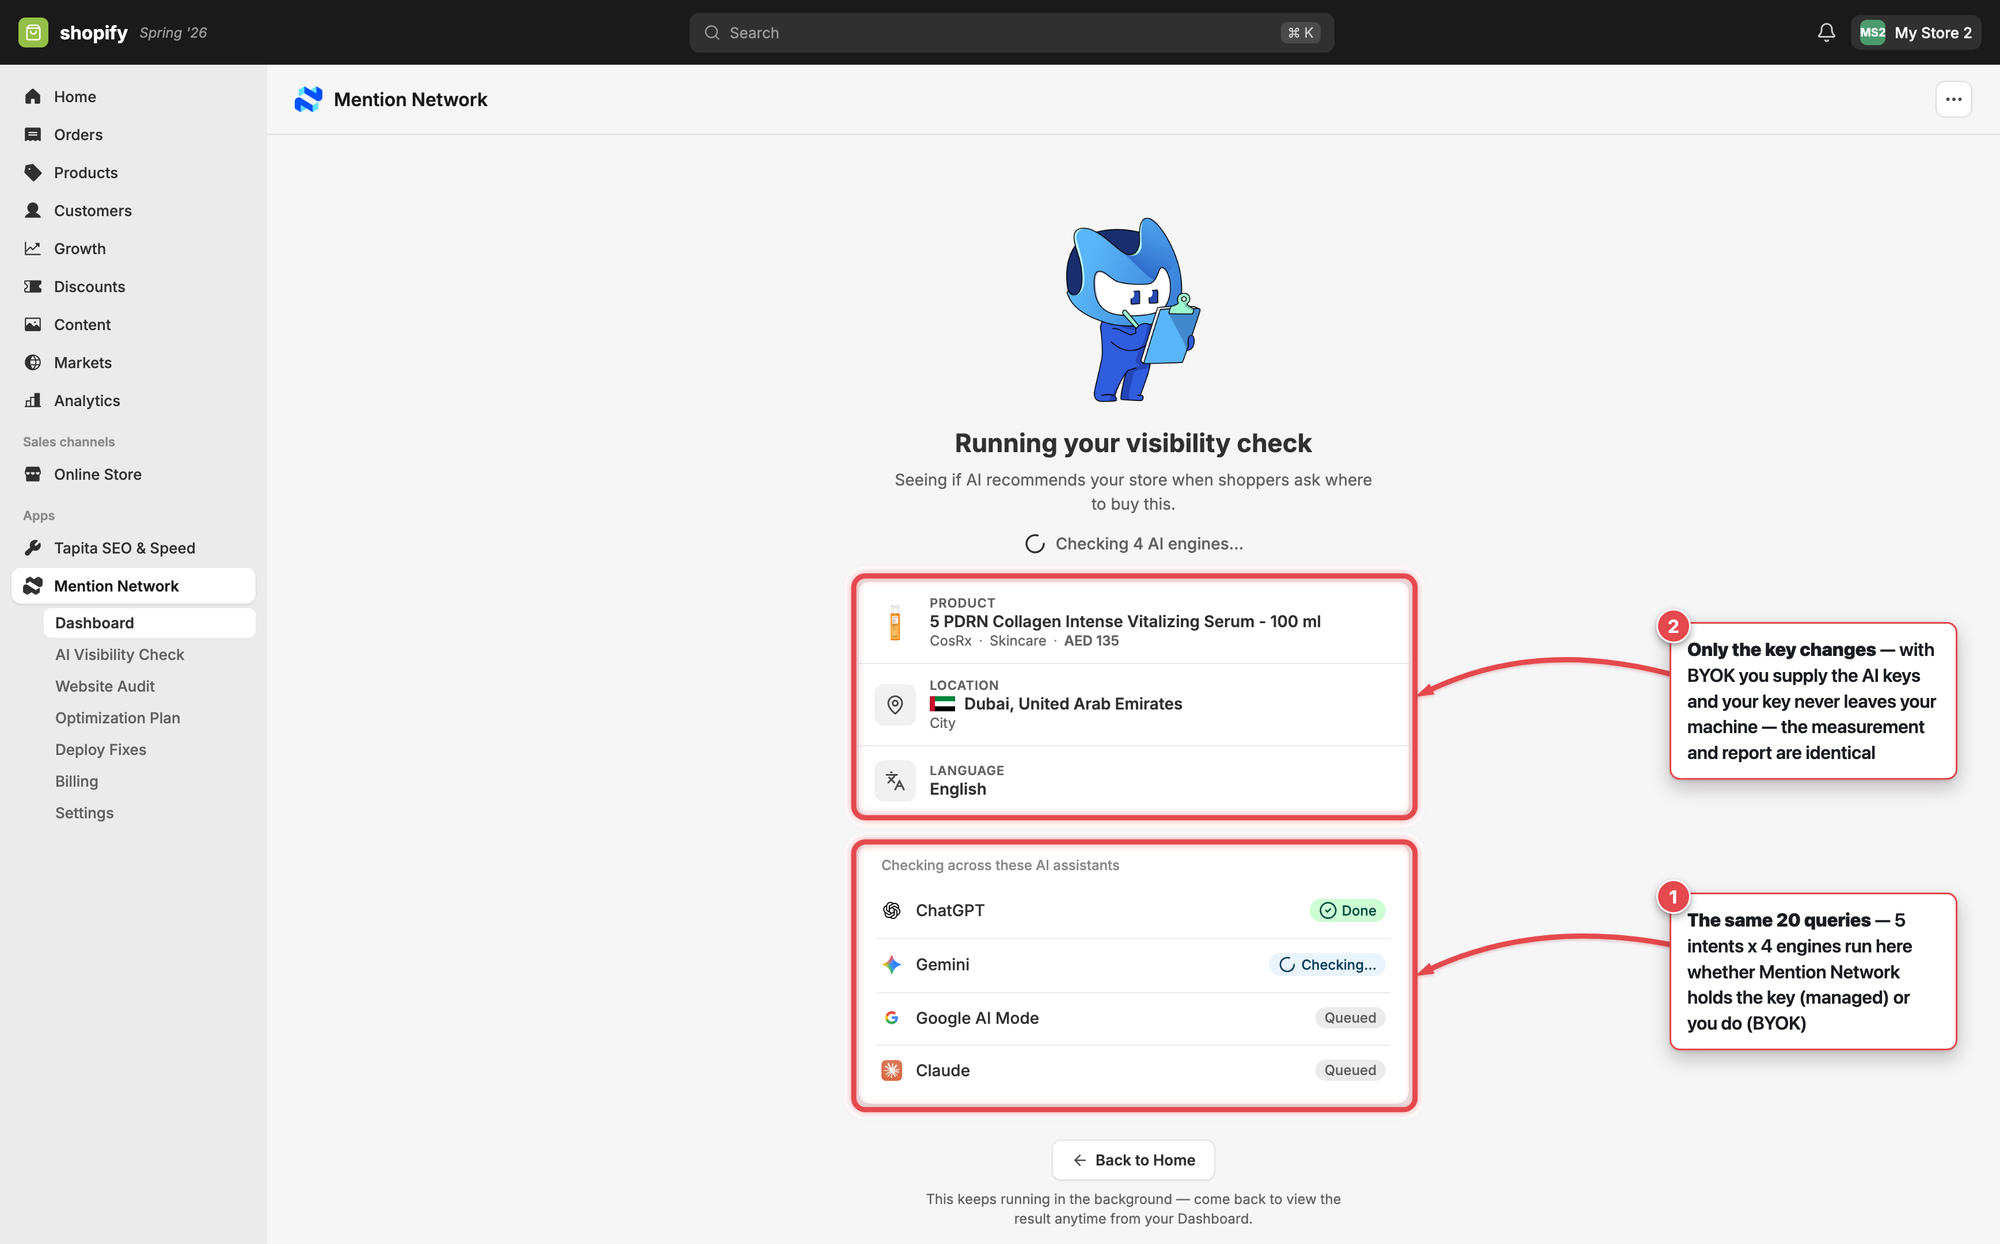Image resolution: width=2000 pixels, height=1244 pixels.
Task: Click the MS2 store avatar
Action: (1872, 33)
